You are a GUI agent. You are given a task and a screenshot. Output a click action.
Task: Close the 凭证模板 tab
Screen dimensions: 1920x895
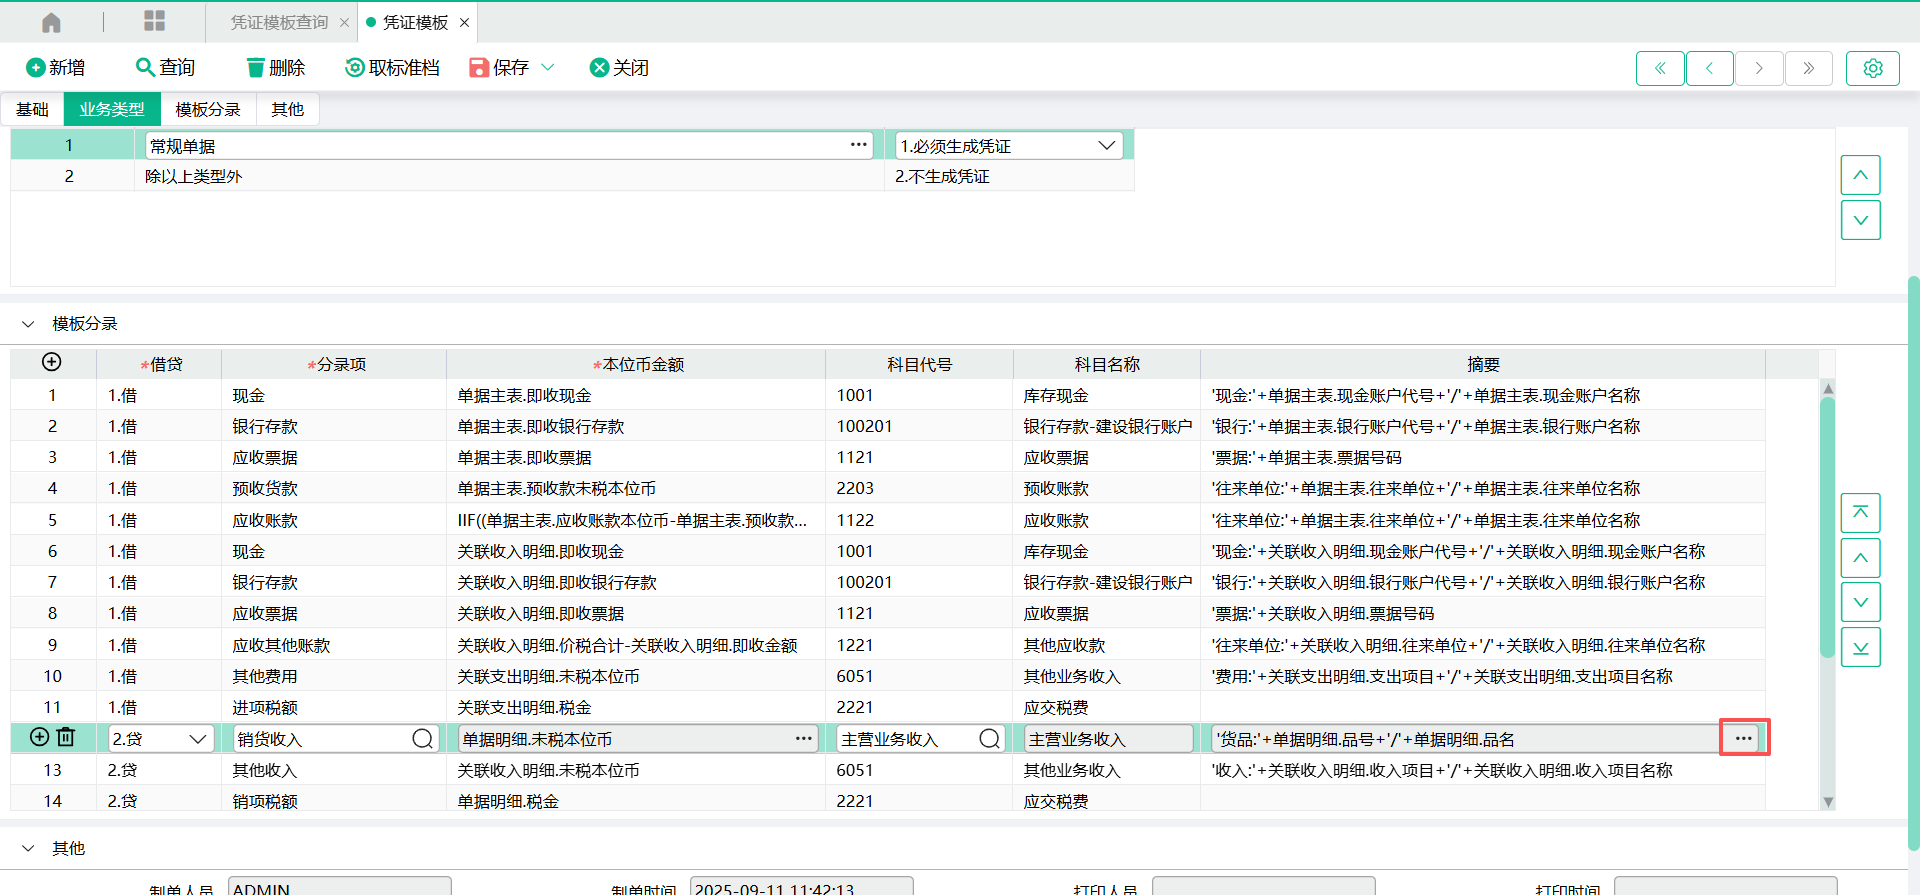point(464,22)
